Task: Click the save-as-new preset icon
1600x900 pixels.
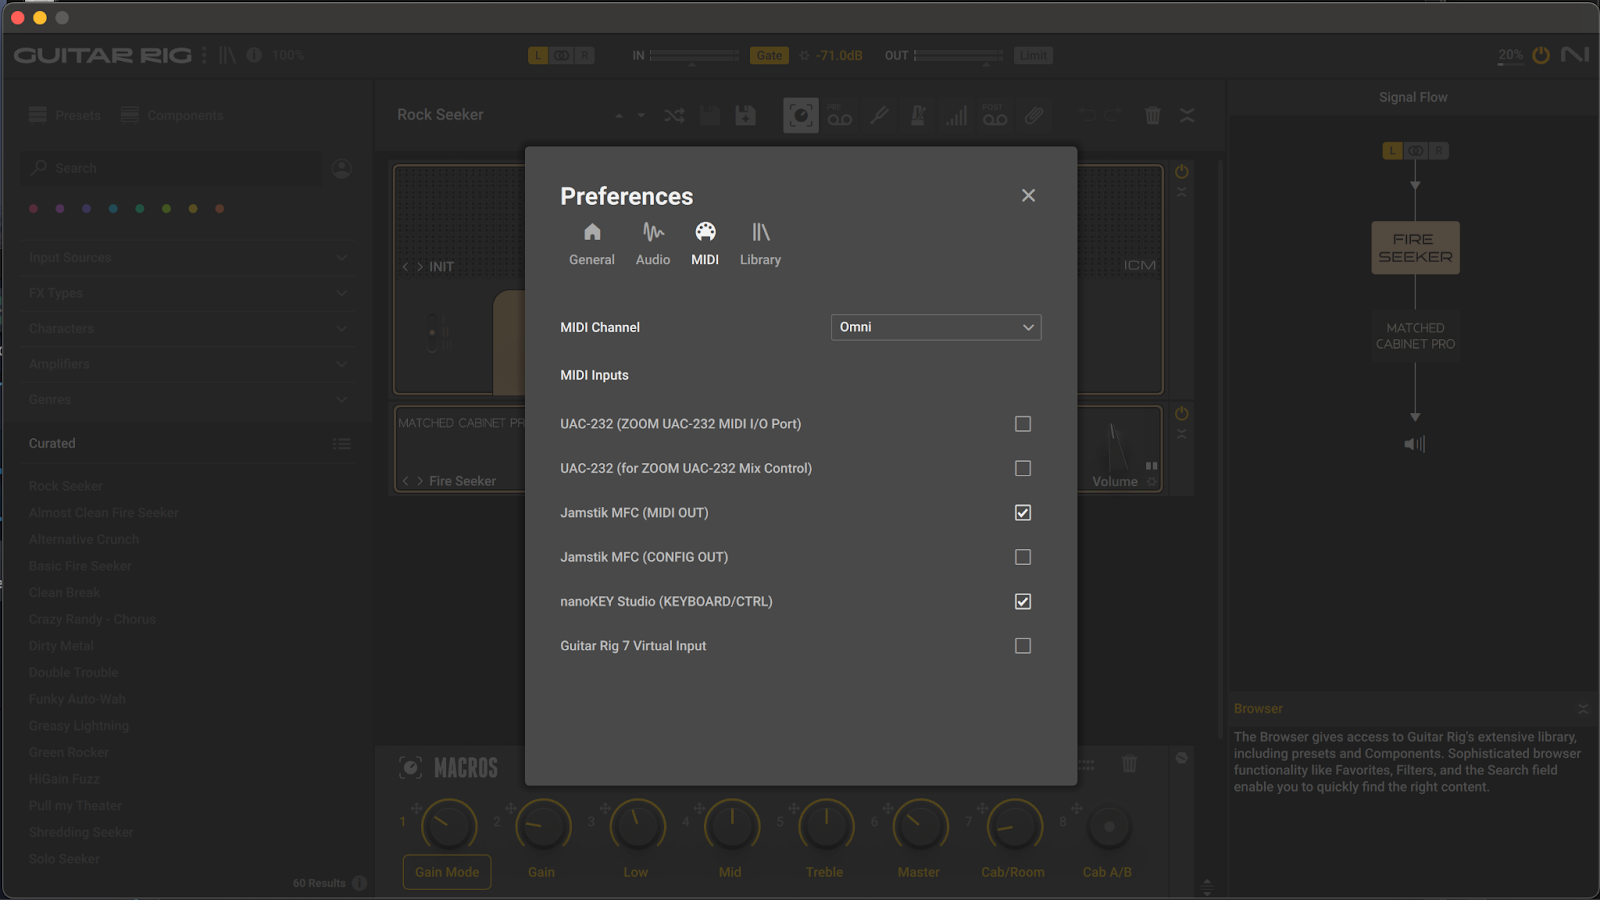Action: tap(745, 116)
